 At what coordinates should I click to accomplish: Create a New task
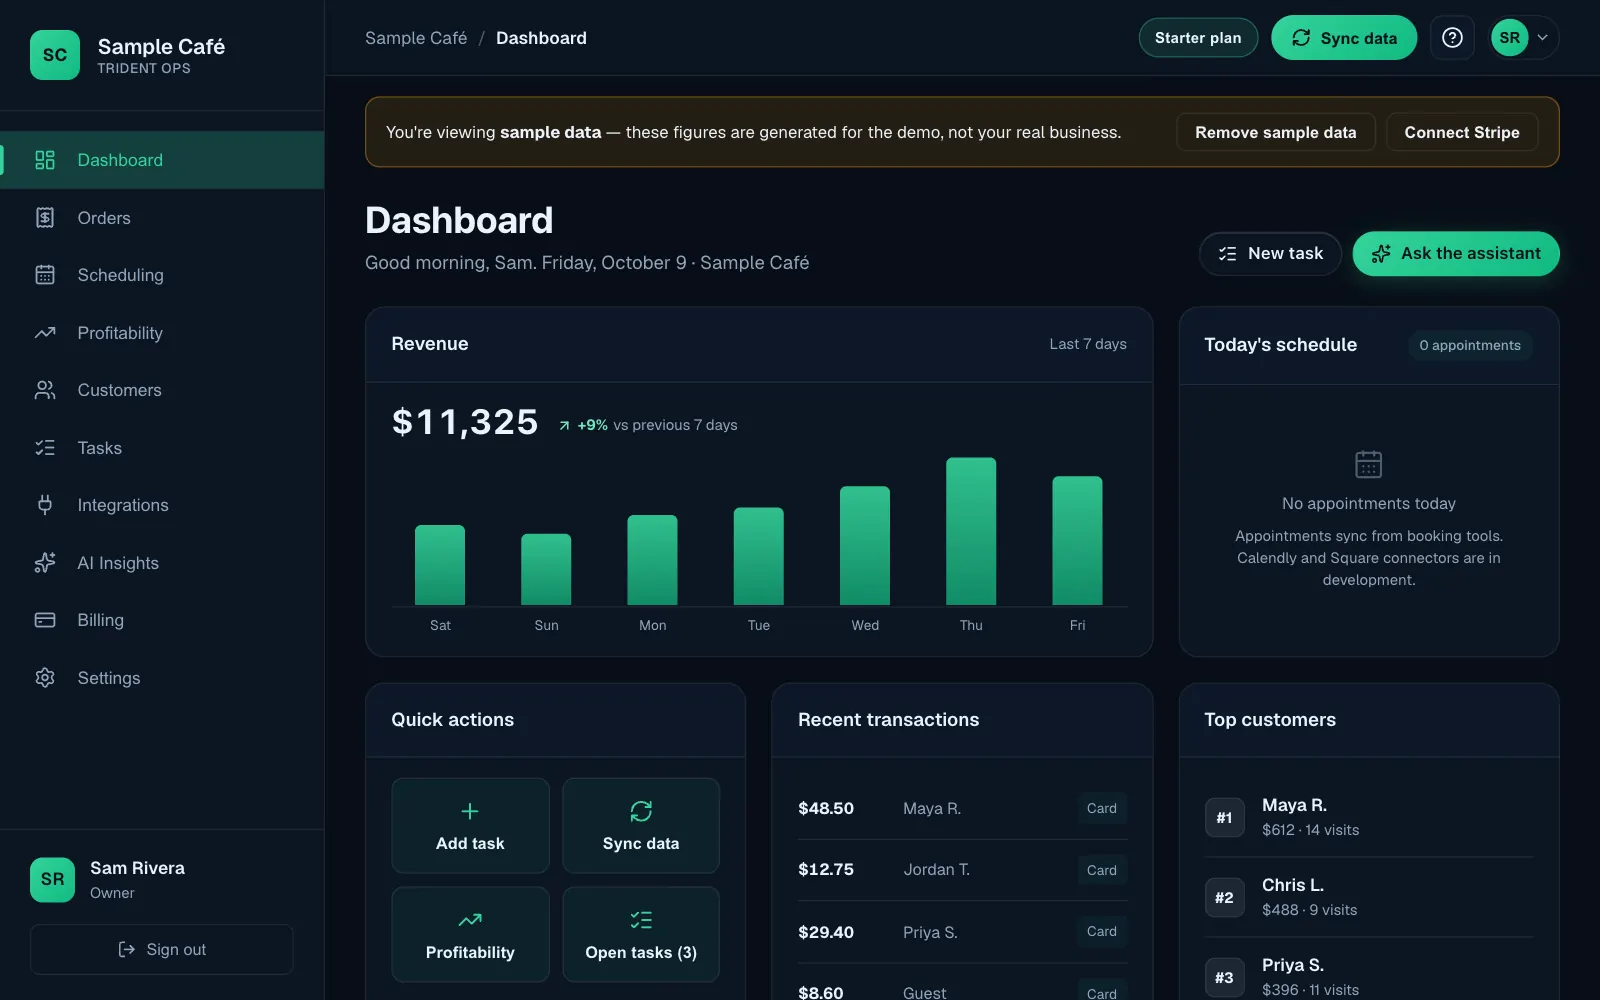(x=1270, y=254)
